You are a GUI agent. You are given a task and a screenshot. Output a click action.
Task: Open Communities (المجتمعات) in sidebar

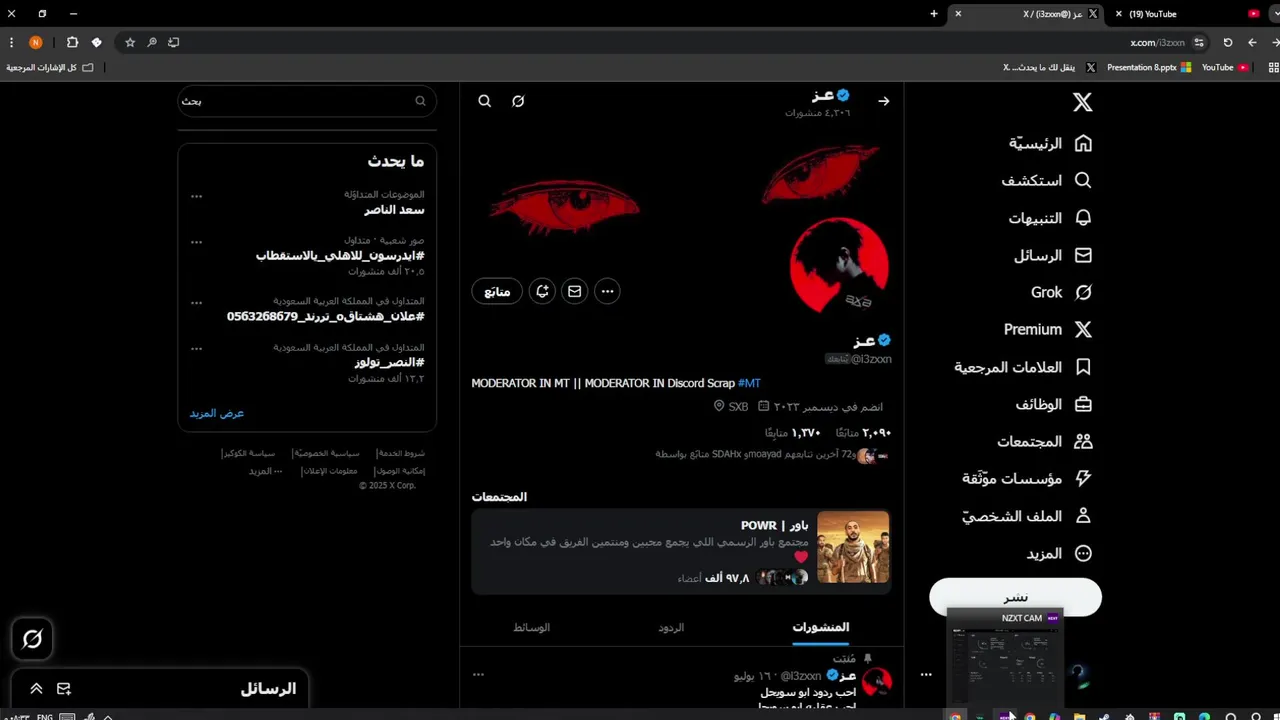click(1044, 441)
